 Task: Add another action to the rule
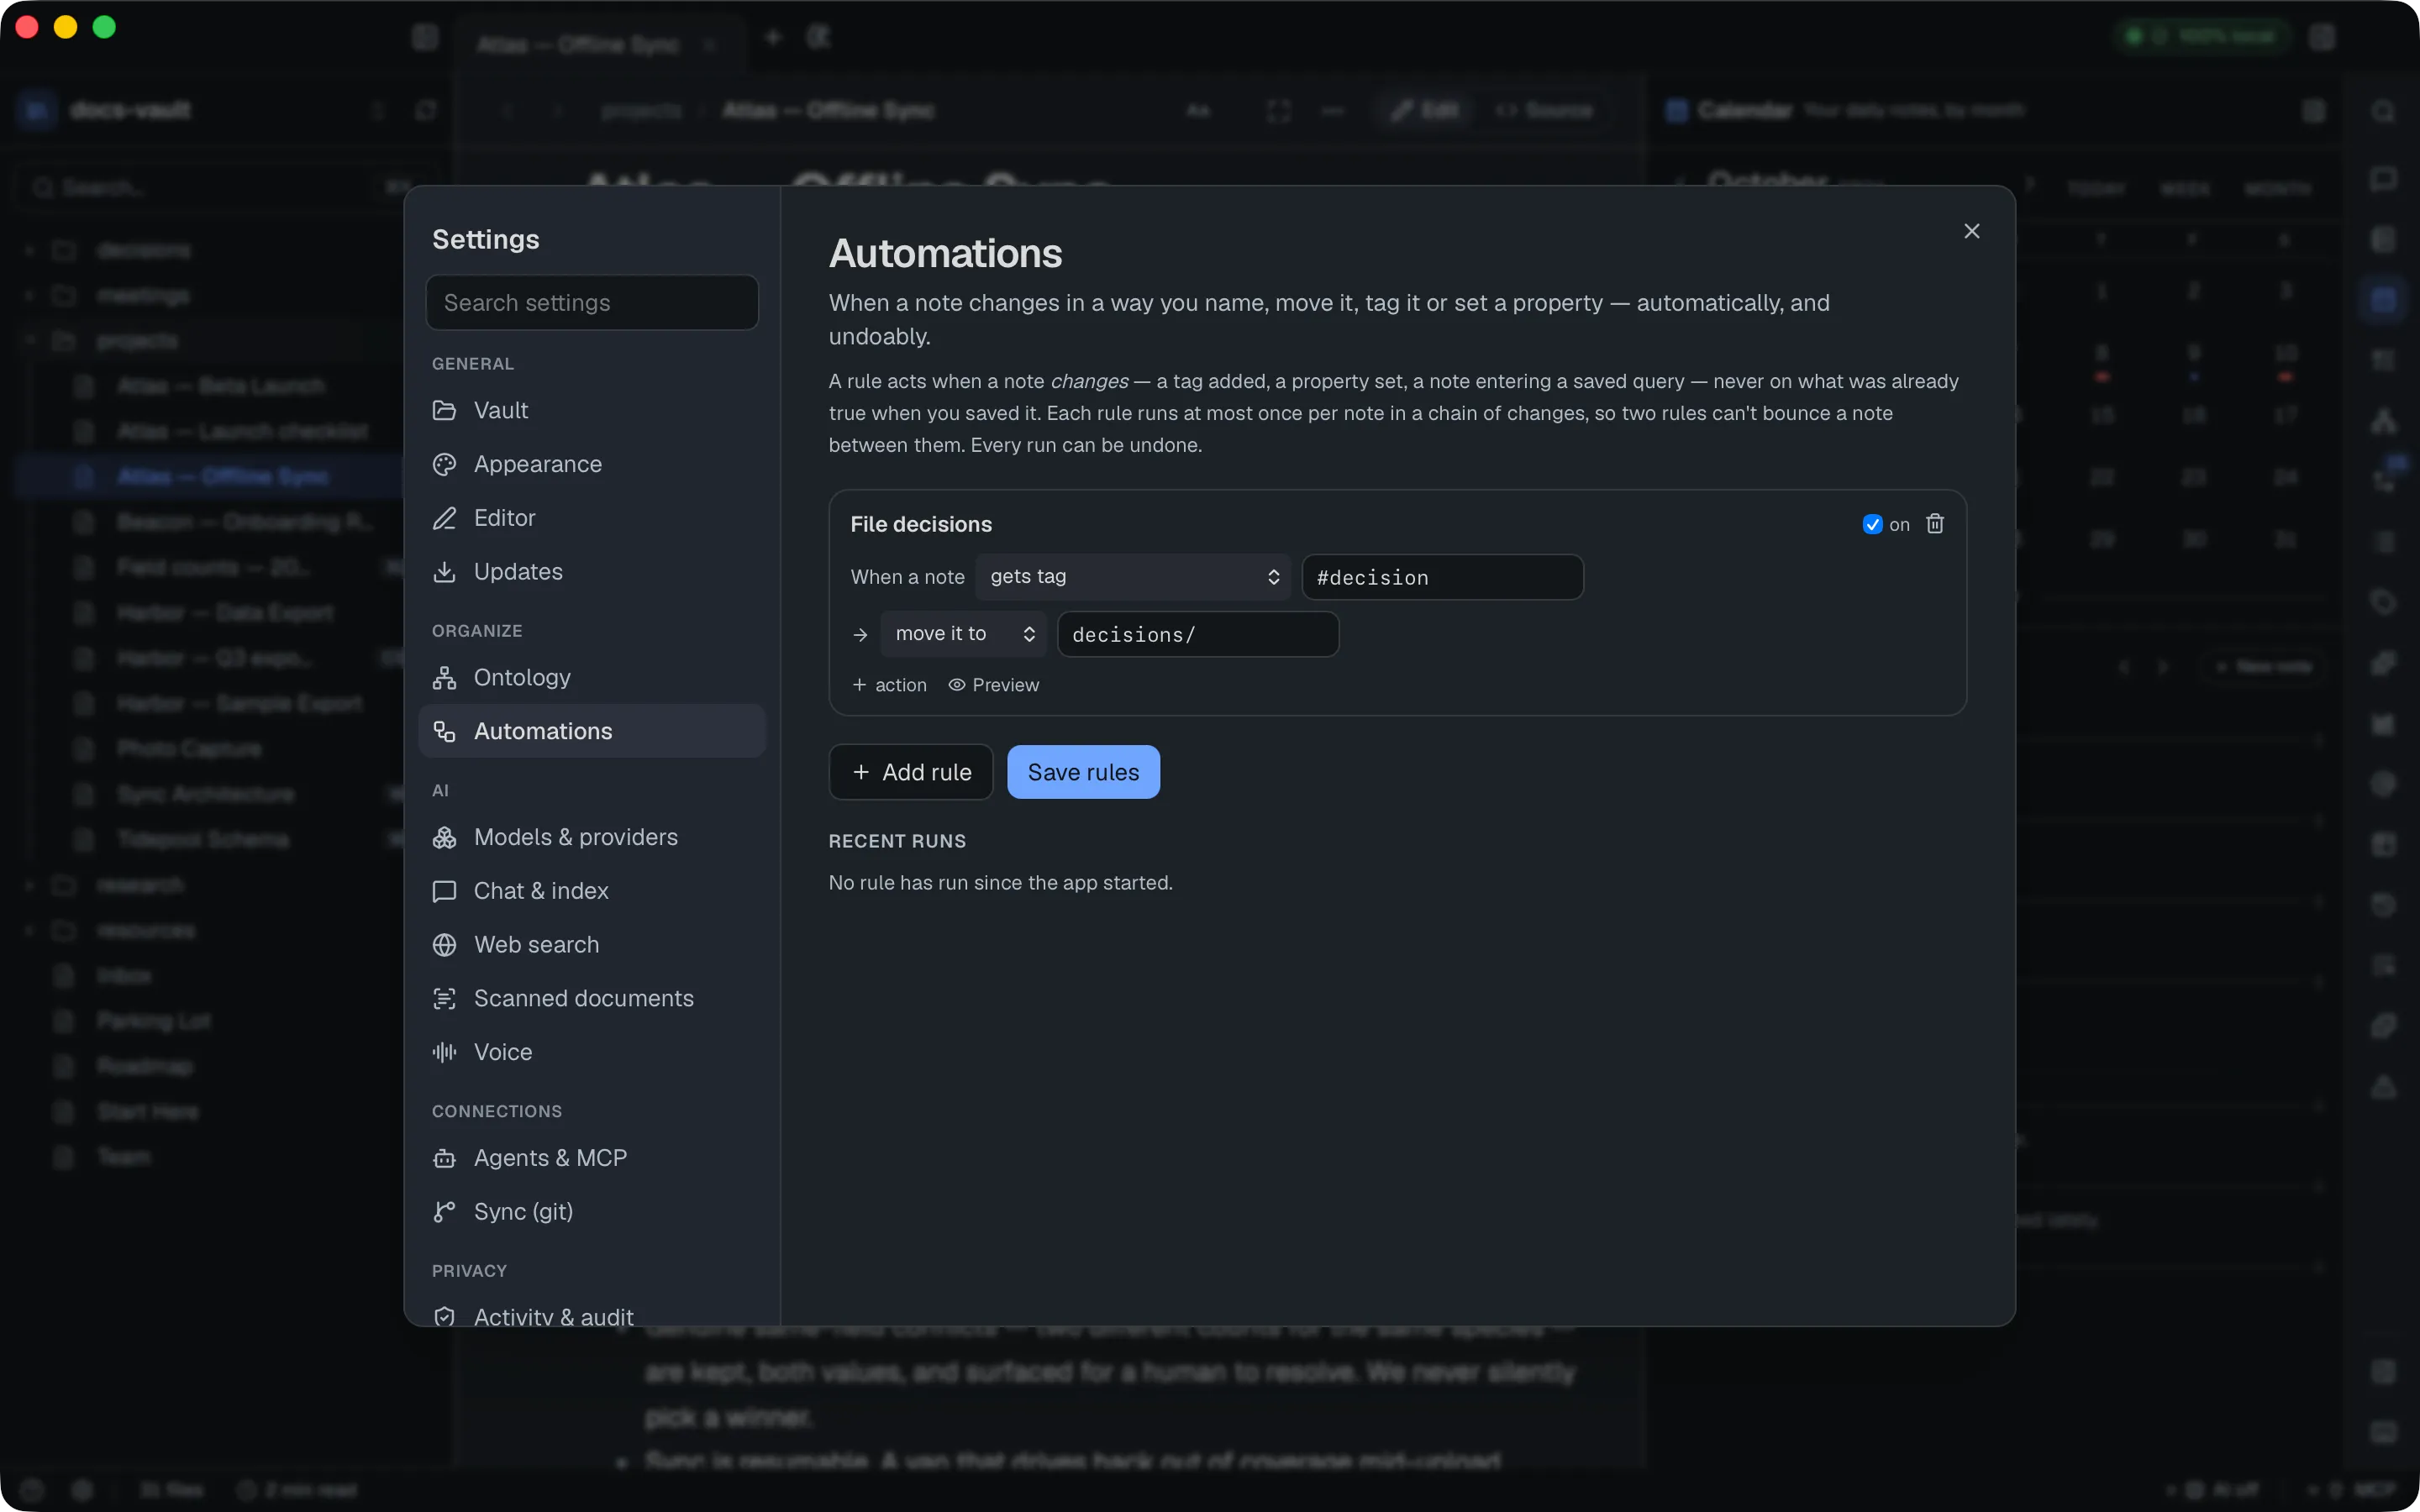coord(889,685)
